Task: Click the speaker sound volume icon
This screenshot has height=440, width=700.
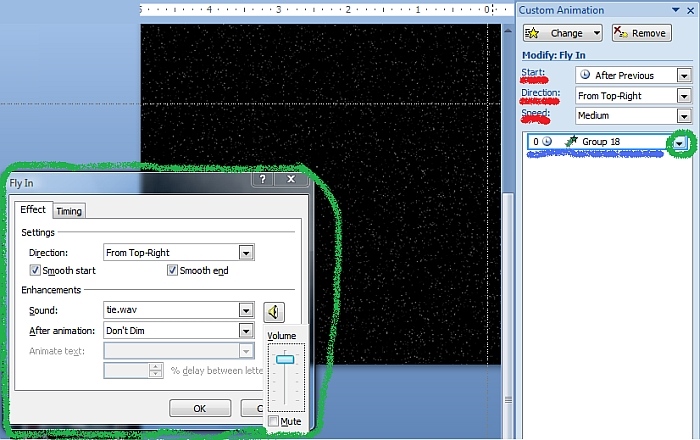Action: (x=274, y=312)
